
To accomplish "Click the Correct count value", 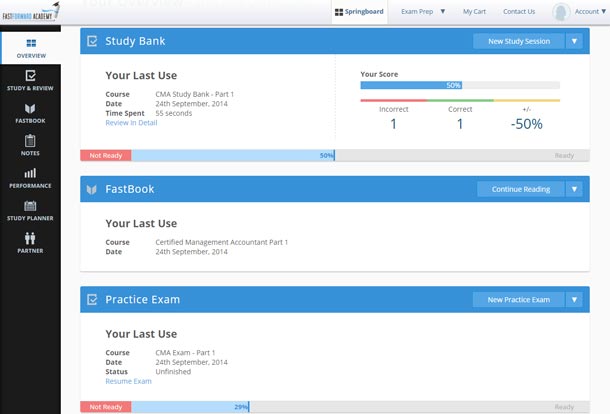I will pos(460,124).
